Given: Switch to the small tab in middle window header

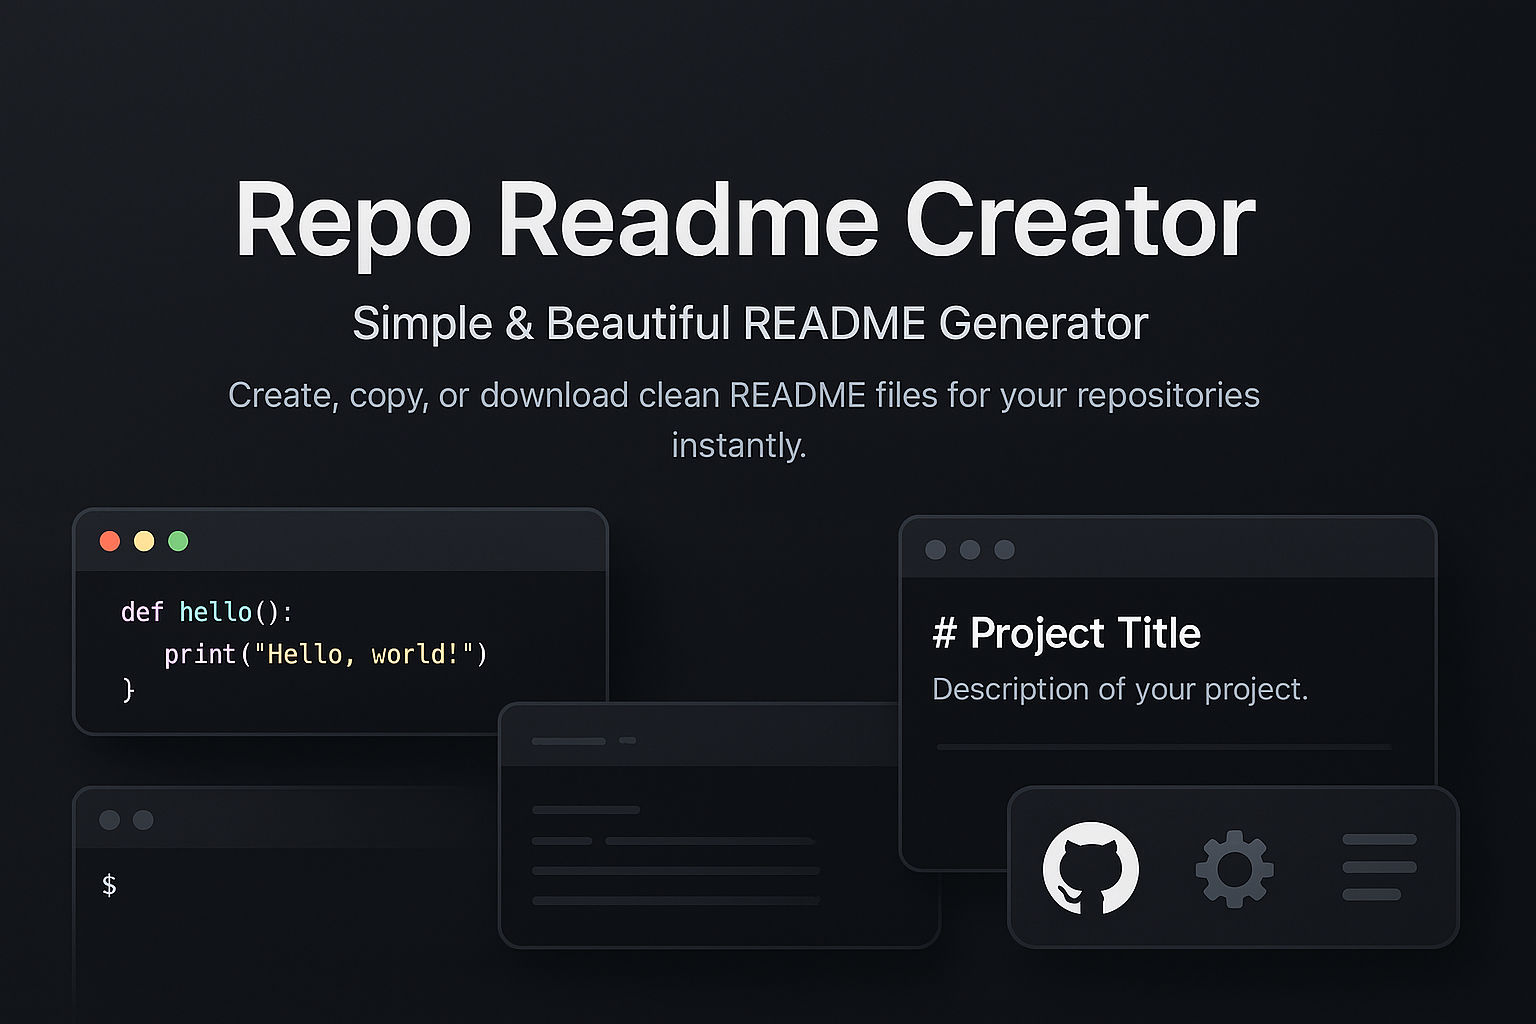Looking at the screenshot, I should click(x=629, y=741).
